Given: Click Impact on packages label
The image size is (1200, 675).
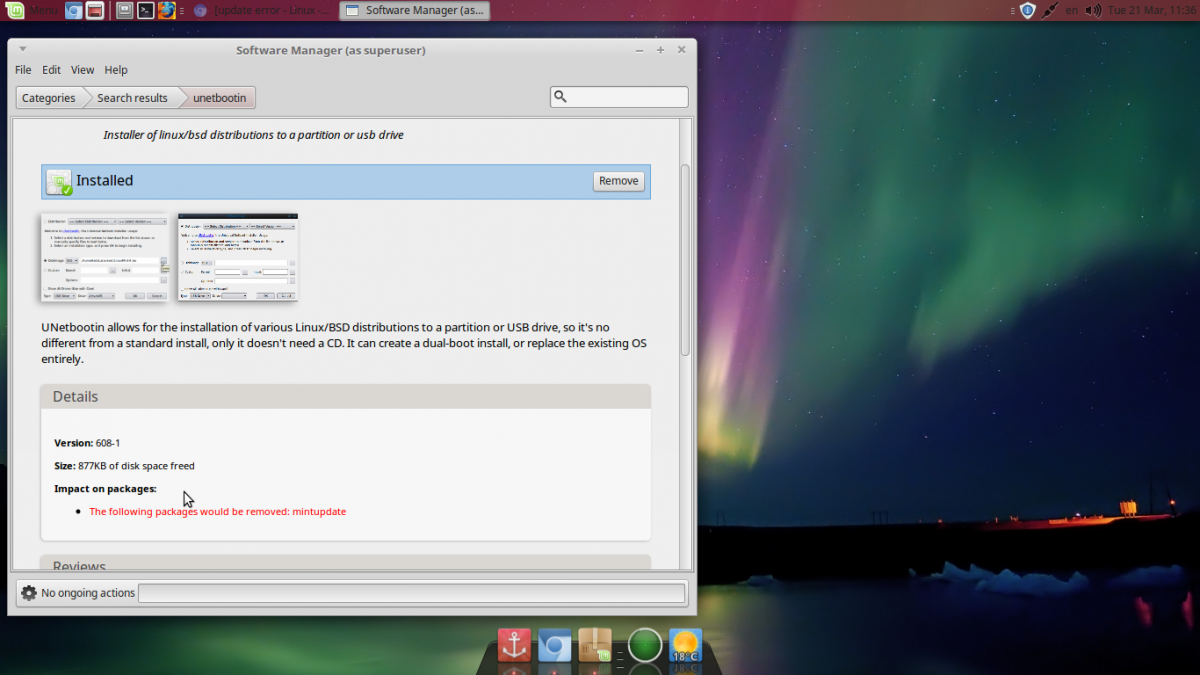Looking at the screenshot, I should point(105,489).
